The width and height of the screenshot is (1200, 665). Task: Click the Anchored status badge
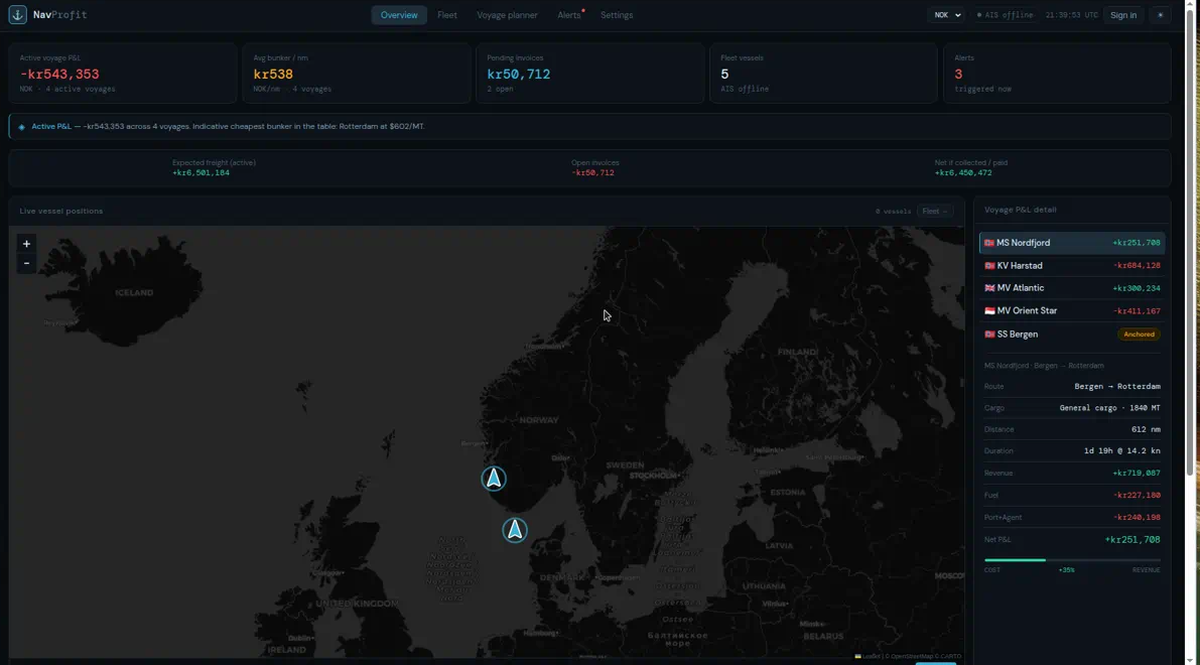tap(1139, 334)
